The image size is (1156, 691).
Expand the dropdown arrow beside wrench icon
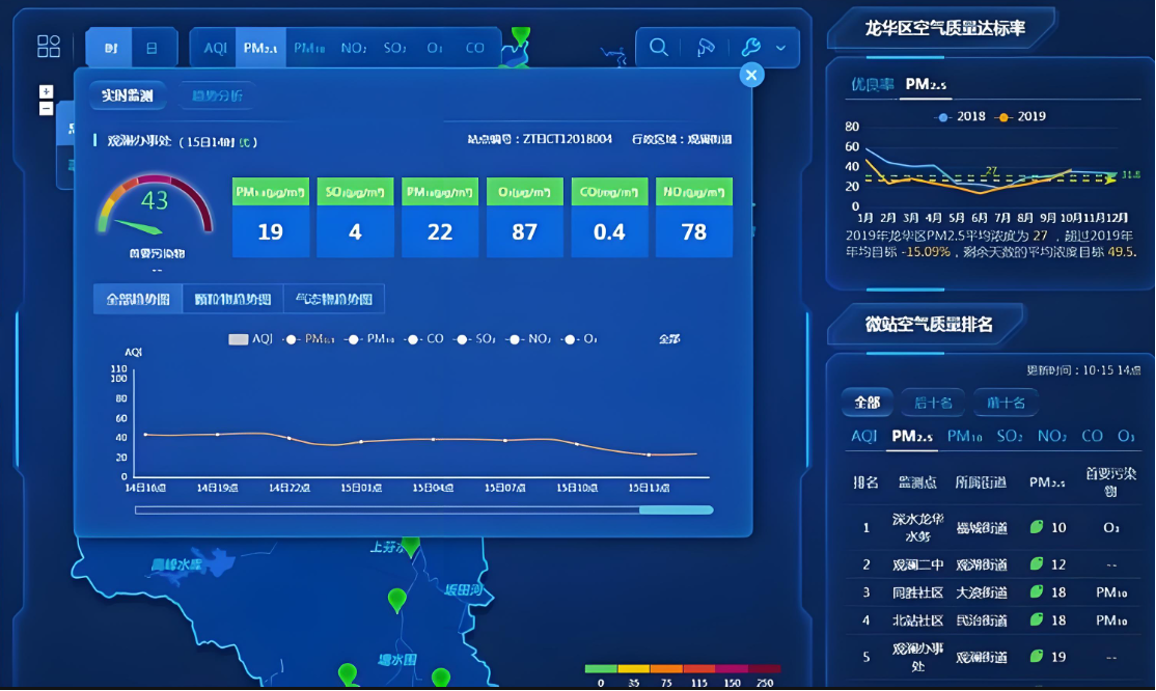coord(781,48)
